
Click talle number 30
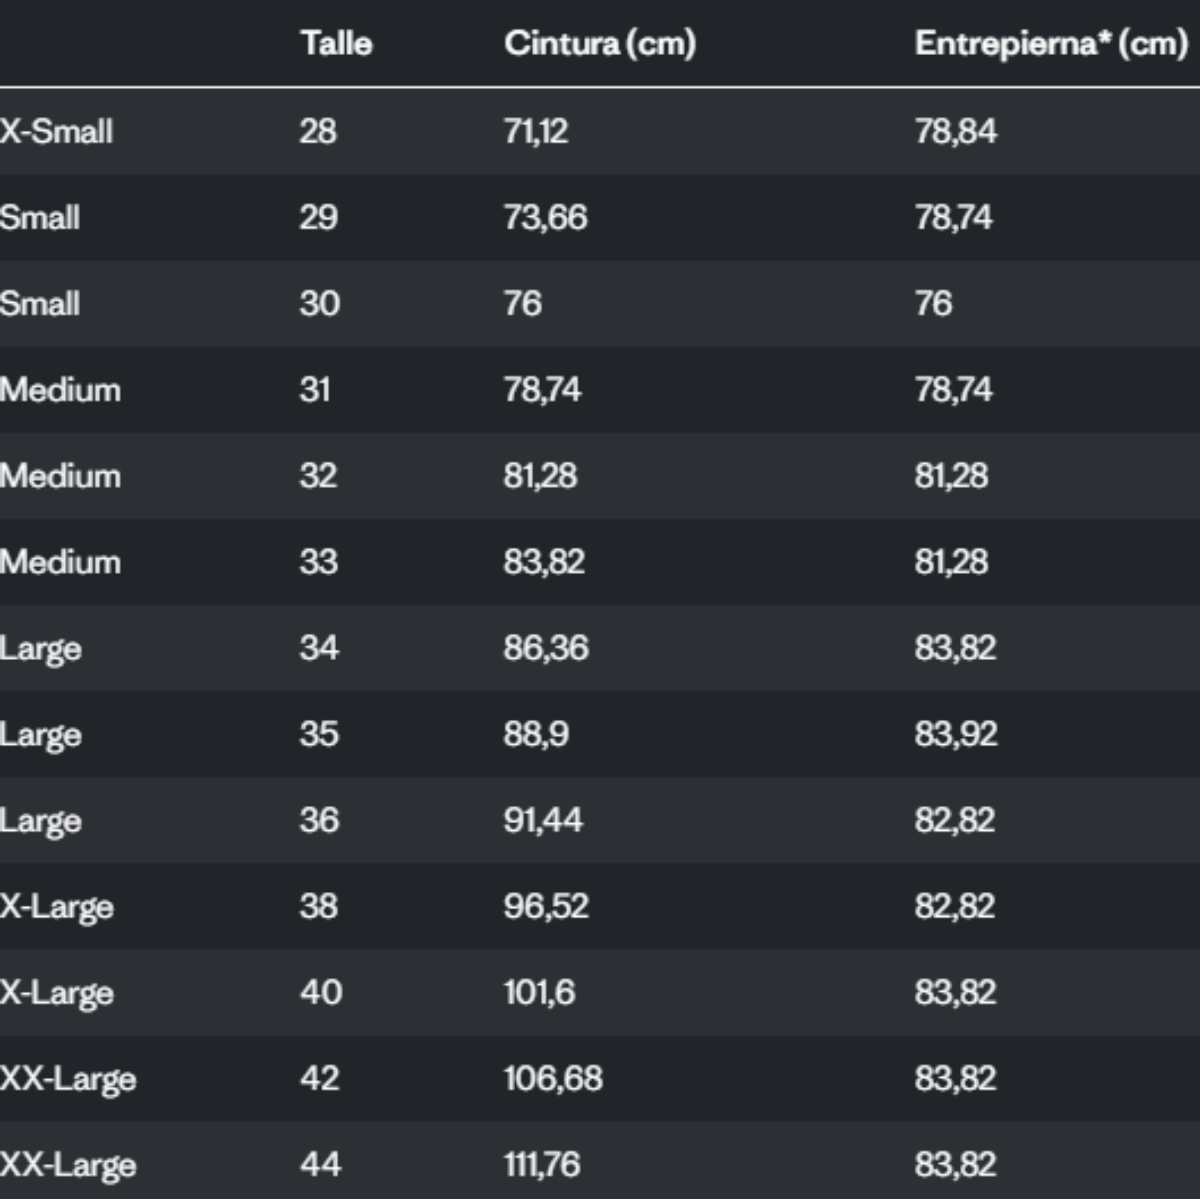[x=319, y=303]
